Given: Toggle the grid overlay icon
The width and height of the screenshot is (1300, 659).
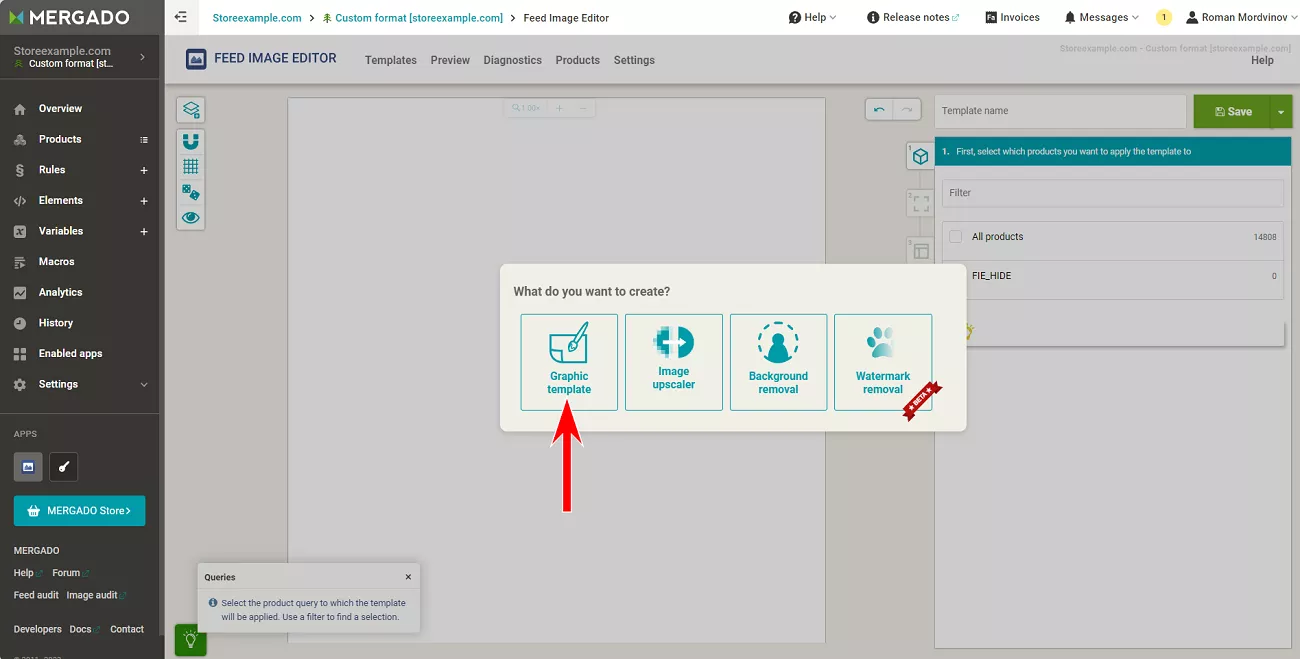Looking at the screenshot, I should (x=190, y=167).
